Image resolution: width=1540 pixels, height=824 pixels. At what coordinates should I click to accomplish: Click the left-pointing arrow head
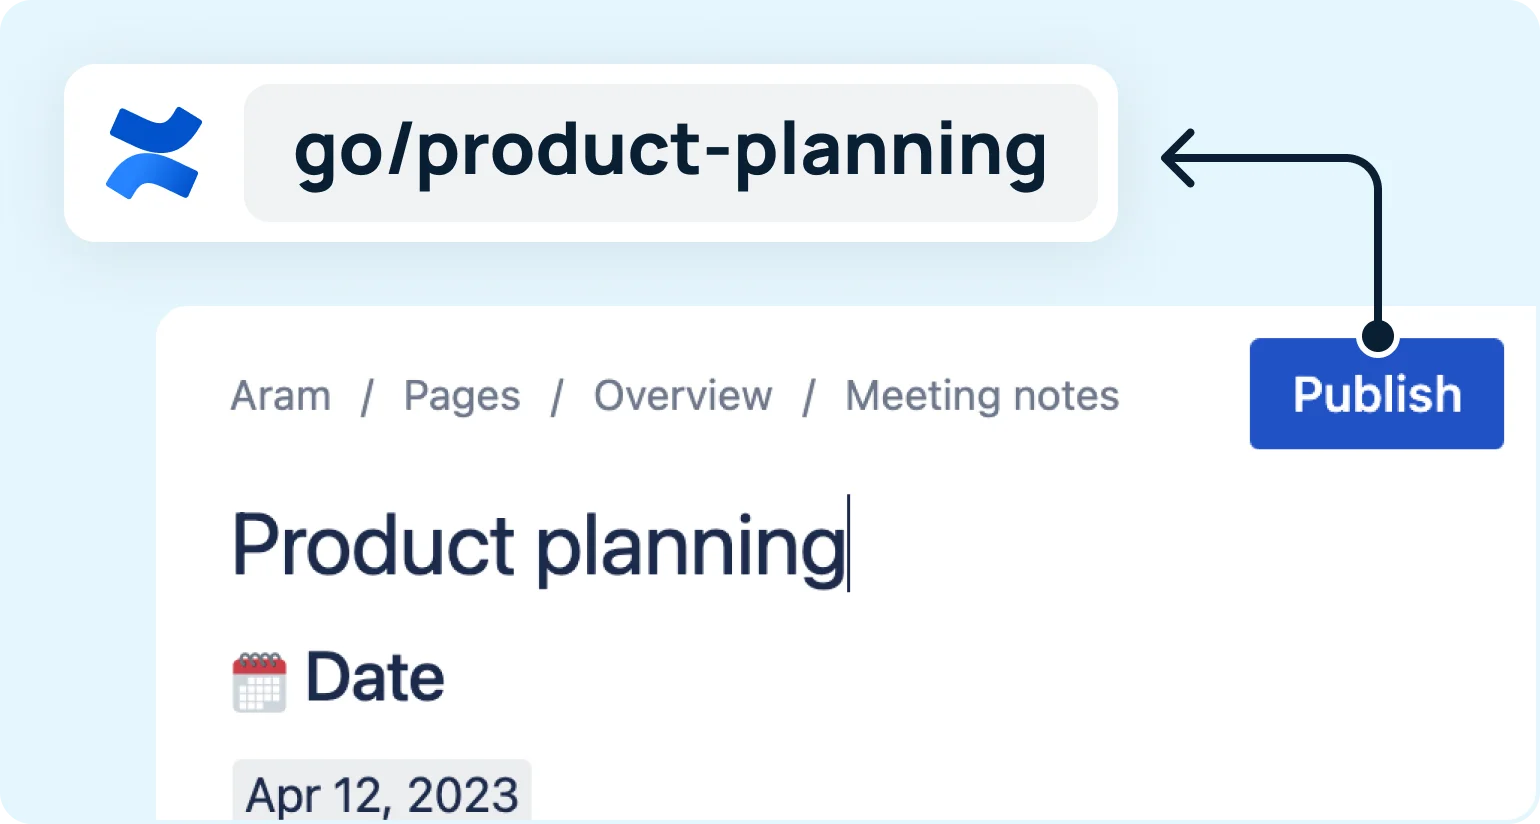pyautogui.click(x=1177, y=158)
